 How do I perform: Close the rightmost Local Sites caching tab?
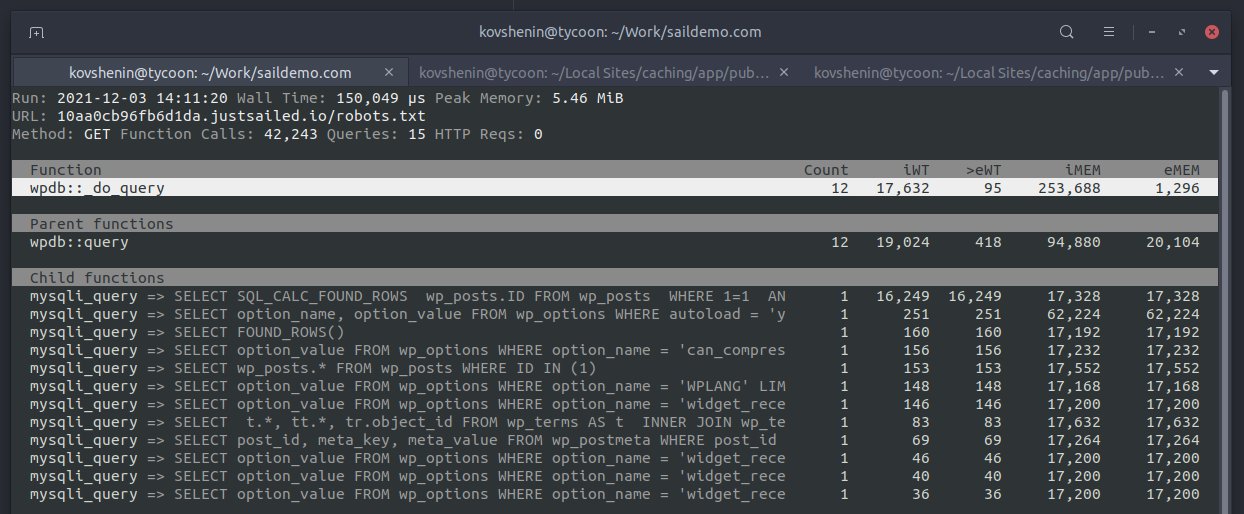tap(1178, 73)
